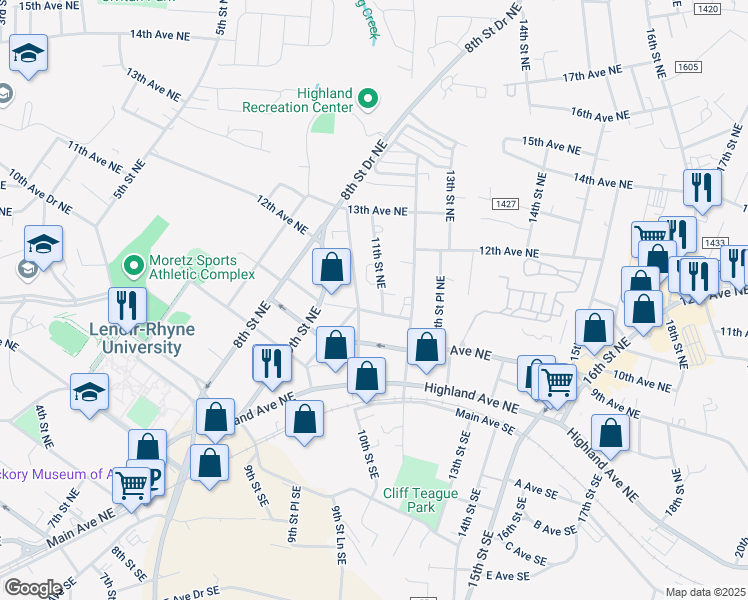Click the '9th St Pl SE' street label
748x600 pixels.
[294, 514]
